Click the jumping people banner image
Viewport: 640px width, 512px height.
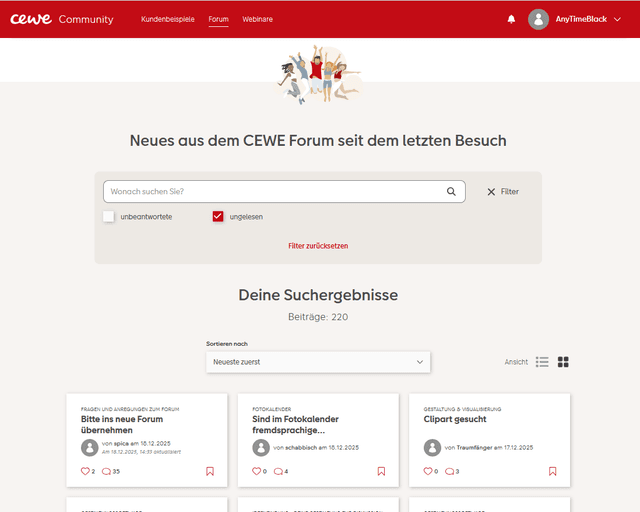[318, 75]
